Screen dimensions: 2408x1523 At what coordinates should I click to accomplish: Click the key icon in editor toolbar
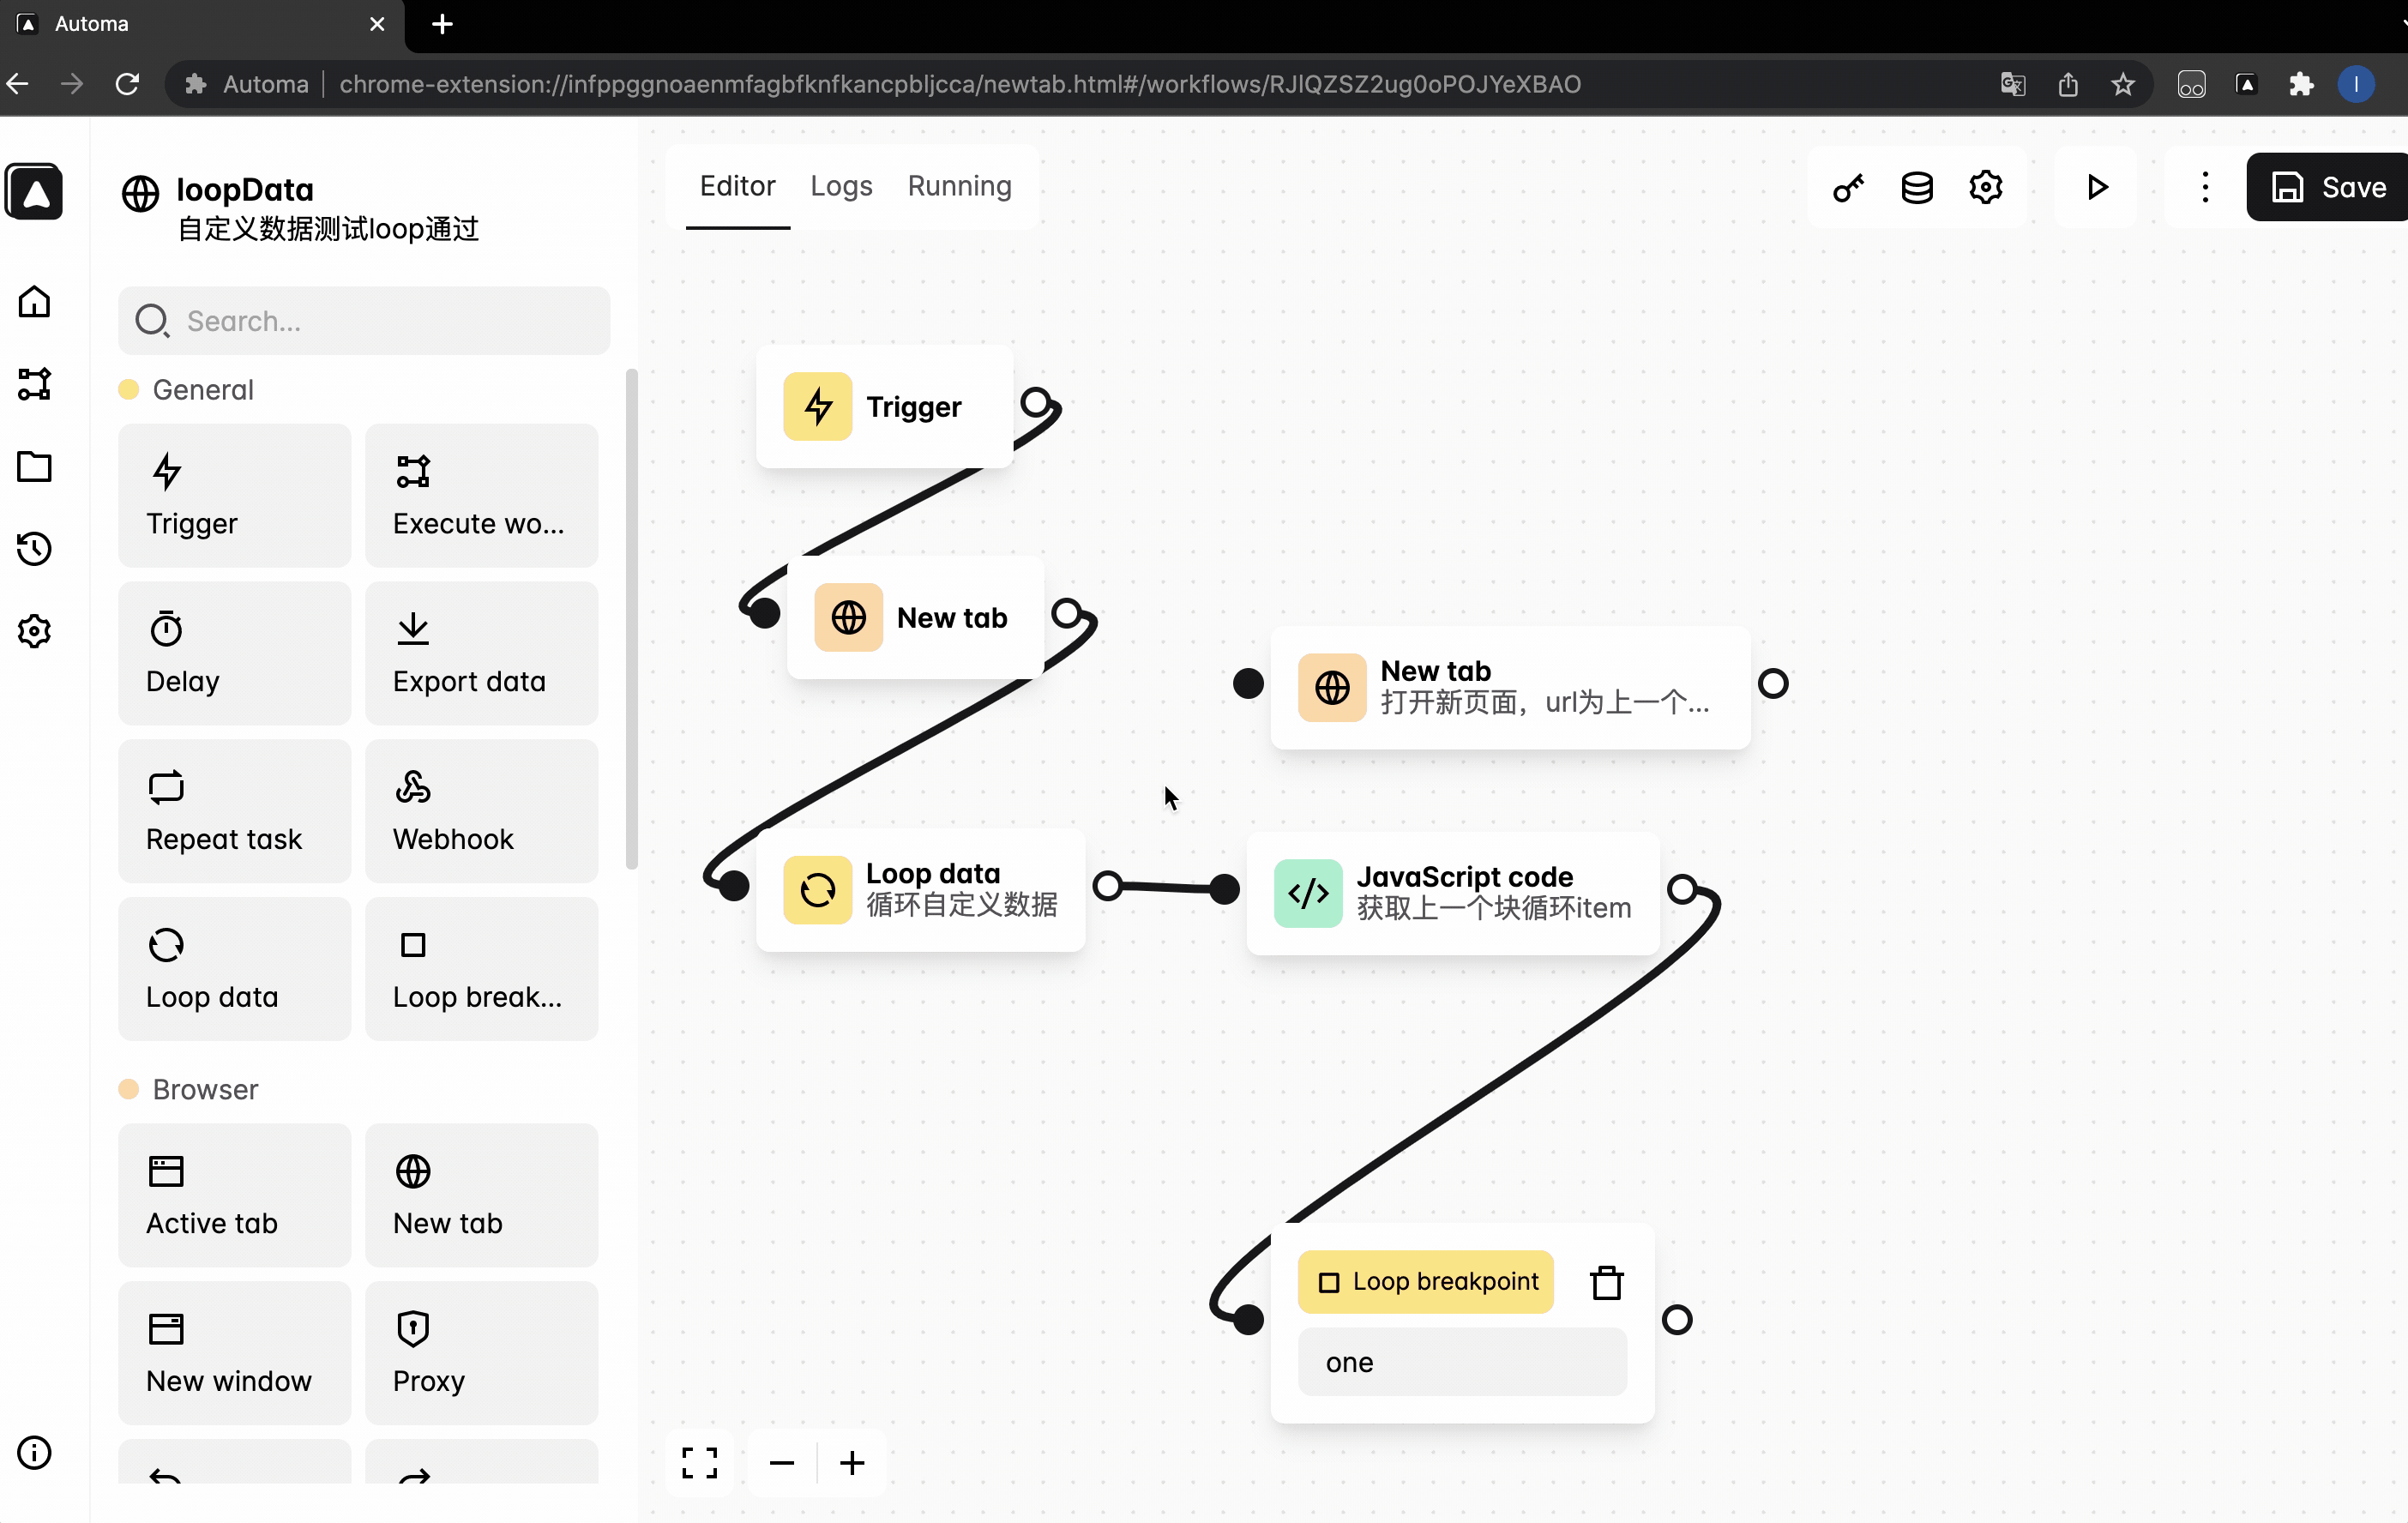[x=1848, y=187]
